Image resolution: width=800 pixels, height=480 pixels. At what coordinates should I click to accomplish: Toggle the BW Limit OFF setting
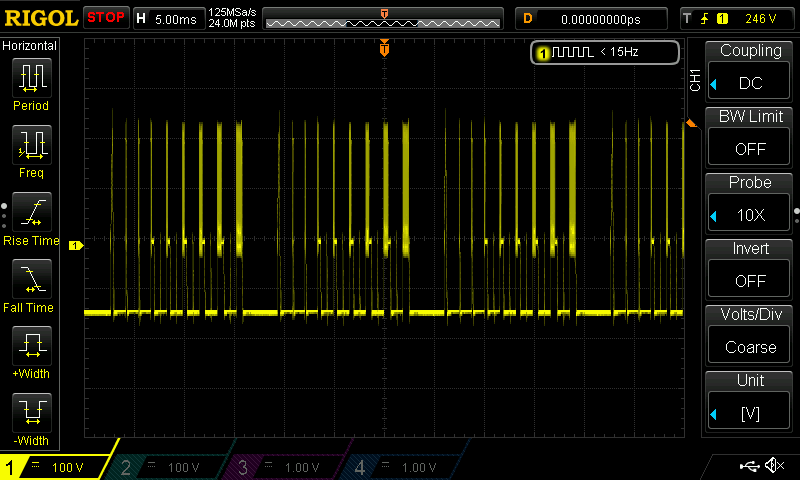749,137
